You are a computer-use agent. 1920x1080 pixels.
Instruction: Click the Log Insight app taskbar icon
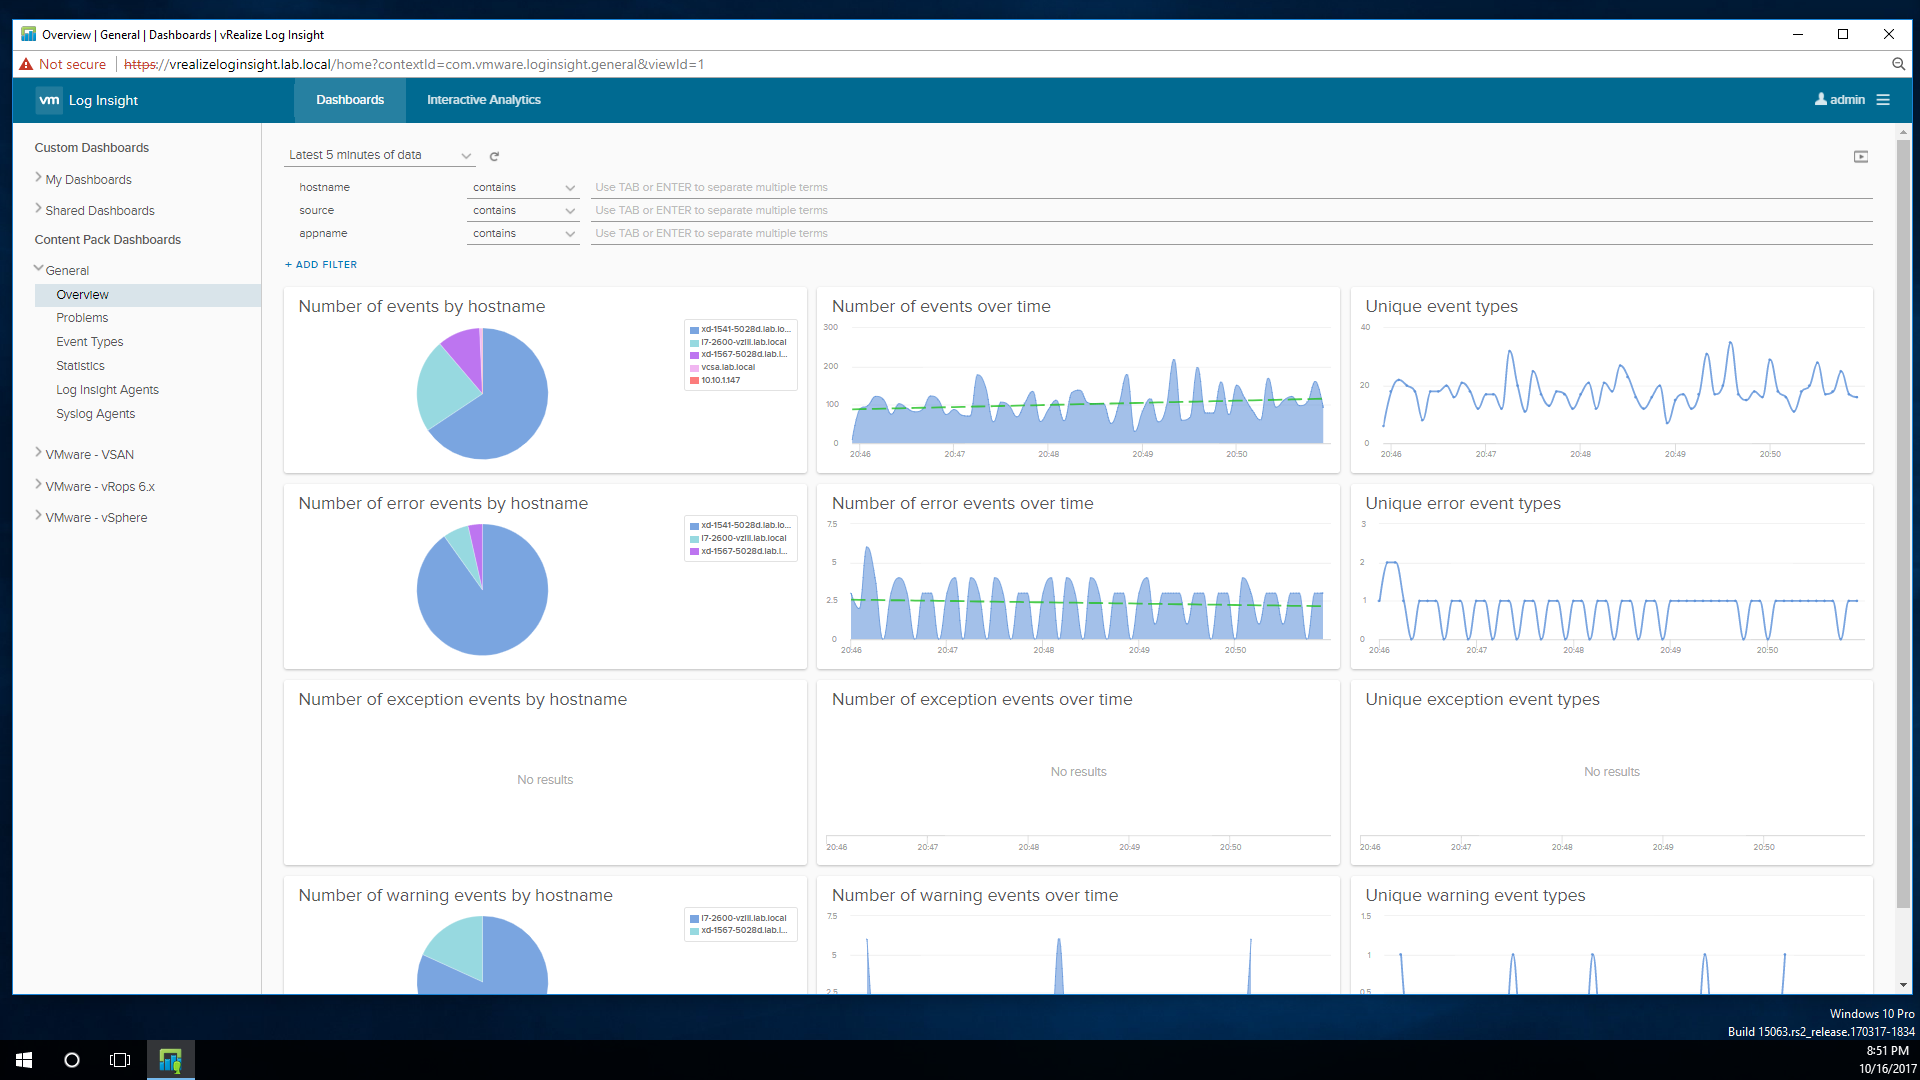point(171,1060)
